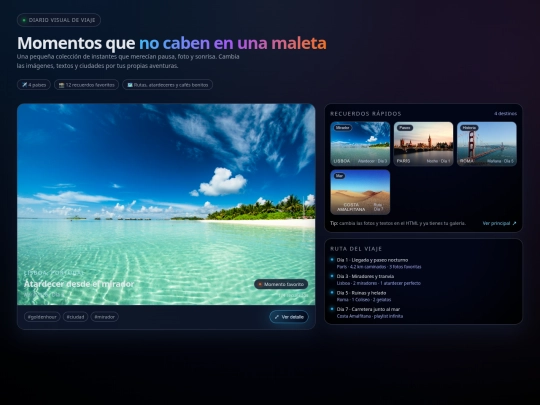540x405 pixels.
Task: Click 'Roma · 1 Coliseo · 2 gelatos' detail line
Action: pos(364,300)
